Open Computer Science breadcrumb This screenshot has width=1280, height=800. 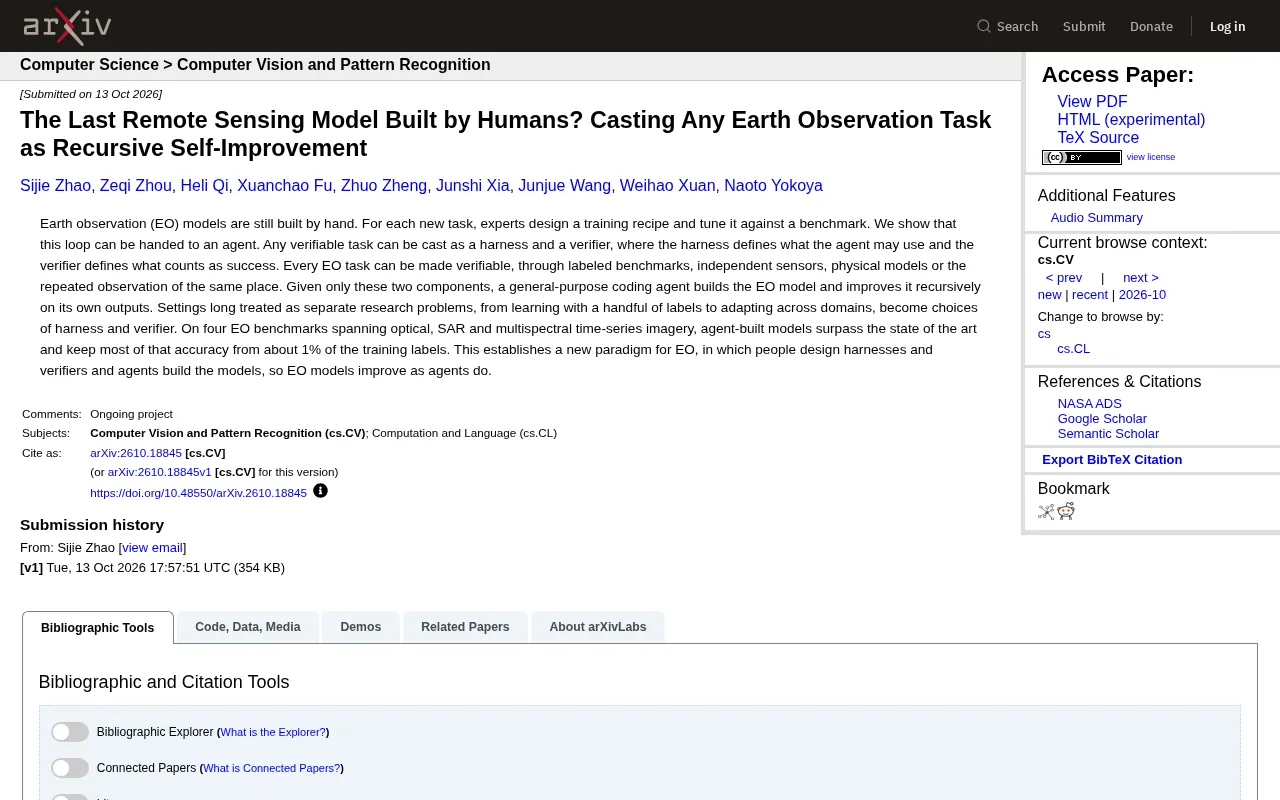point(89,65)
